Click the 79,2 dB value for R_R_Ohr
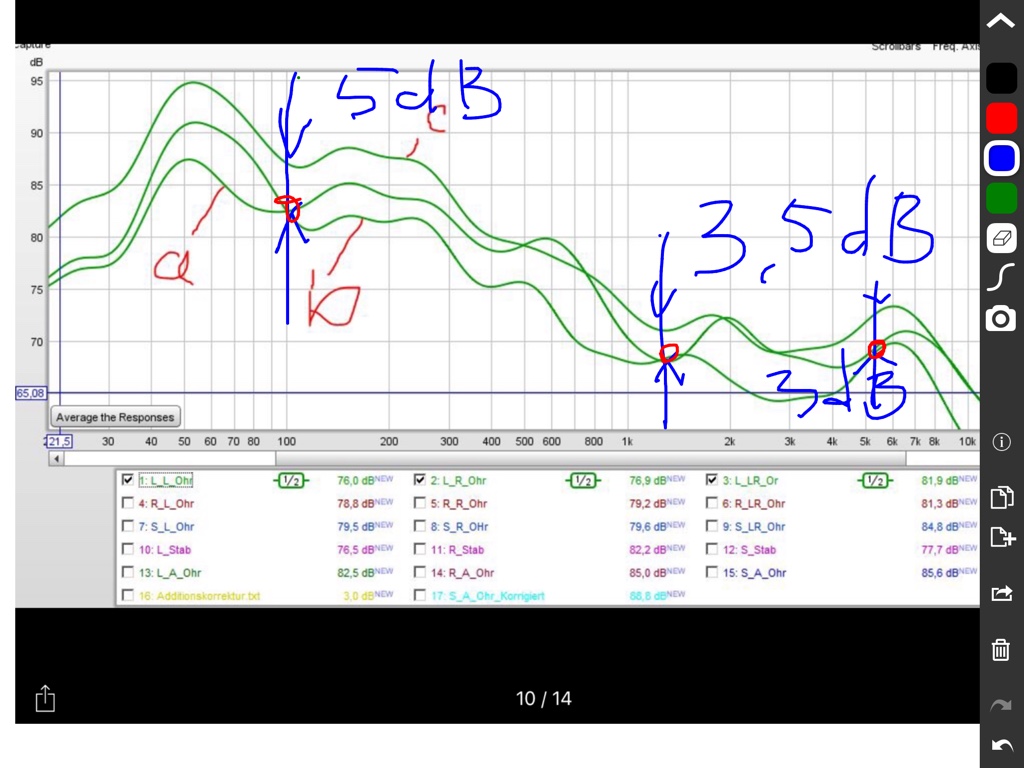 click(x=648, y=504)
